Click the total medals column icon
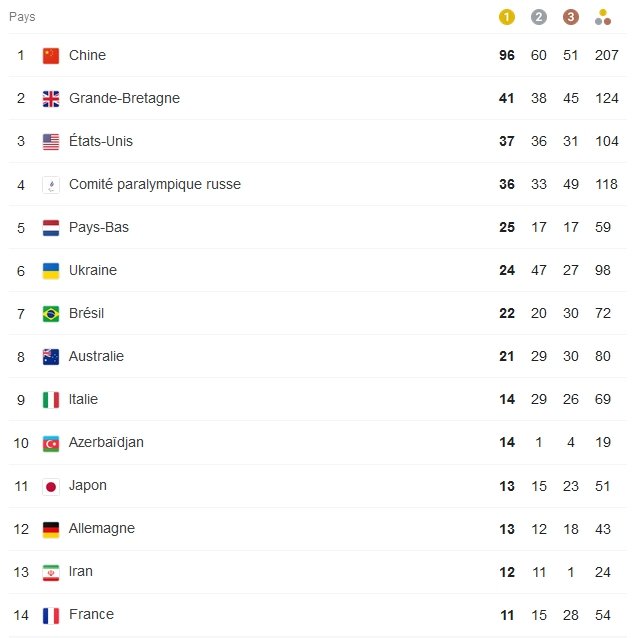 click(602, 17)
